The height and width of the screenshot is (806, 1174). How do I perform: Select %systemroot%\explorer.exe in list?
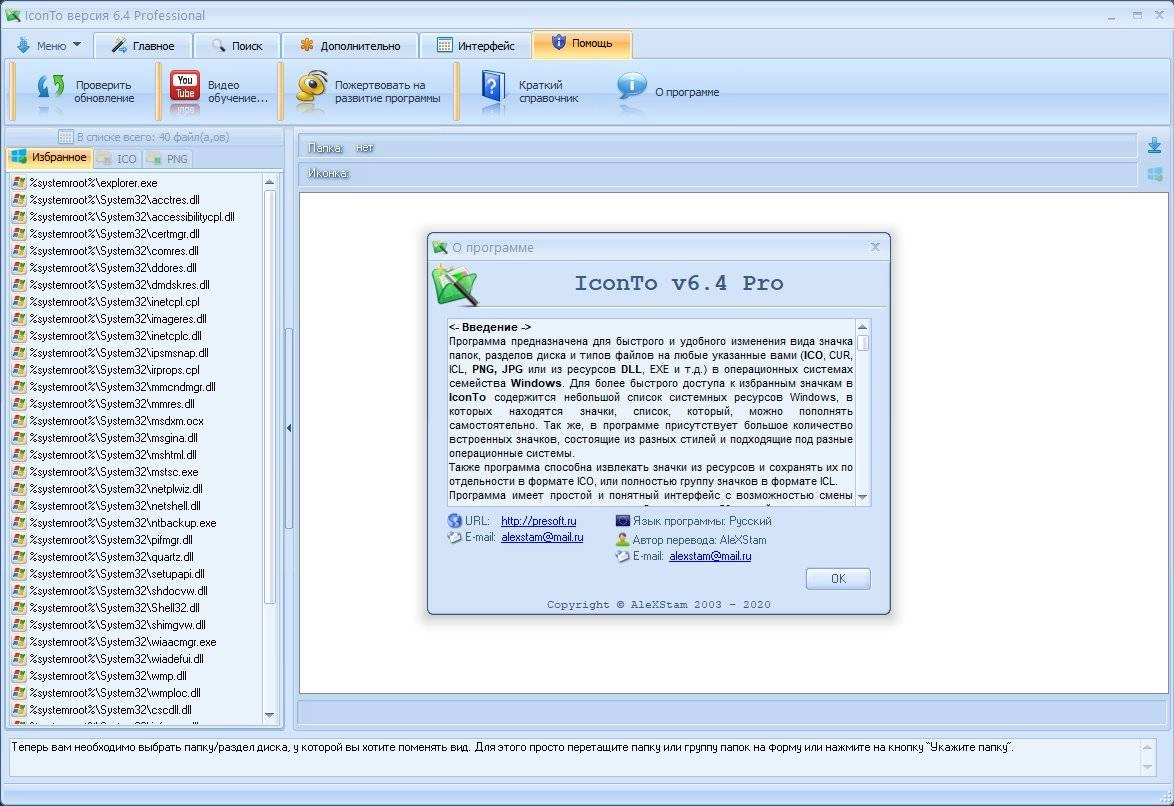click(x=94, y=183)
